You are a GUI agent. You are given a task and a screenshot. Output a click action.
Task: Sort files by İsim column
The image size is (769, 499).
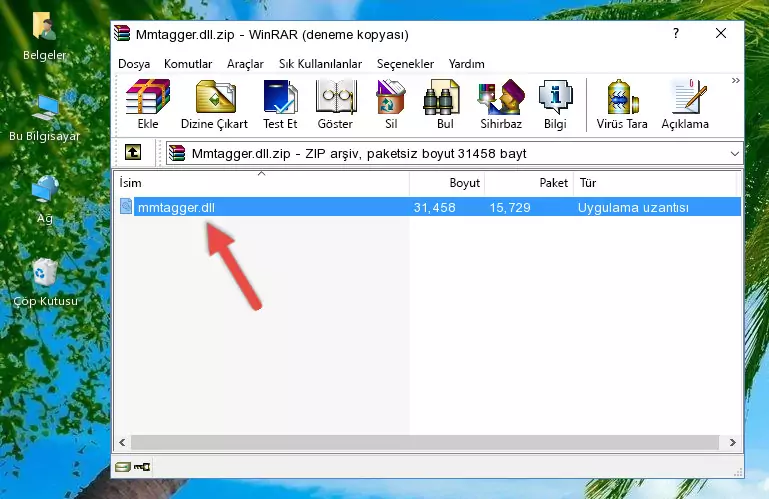click(262, 183)
